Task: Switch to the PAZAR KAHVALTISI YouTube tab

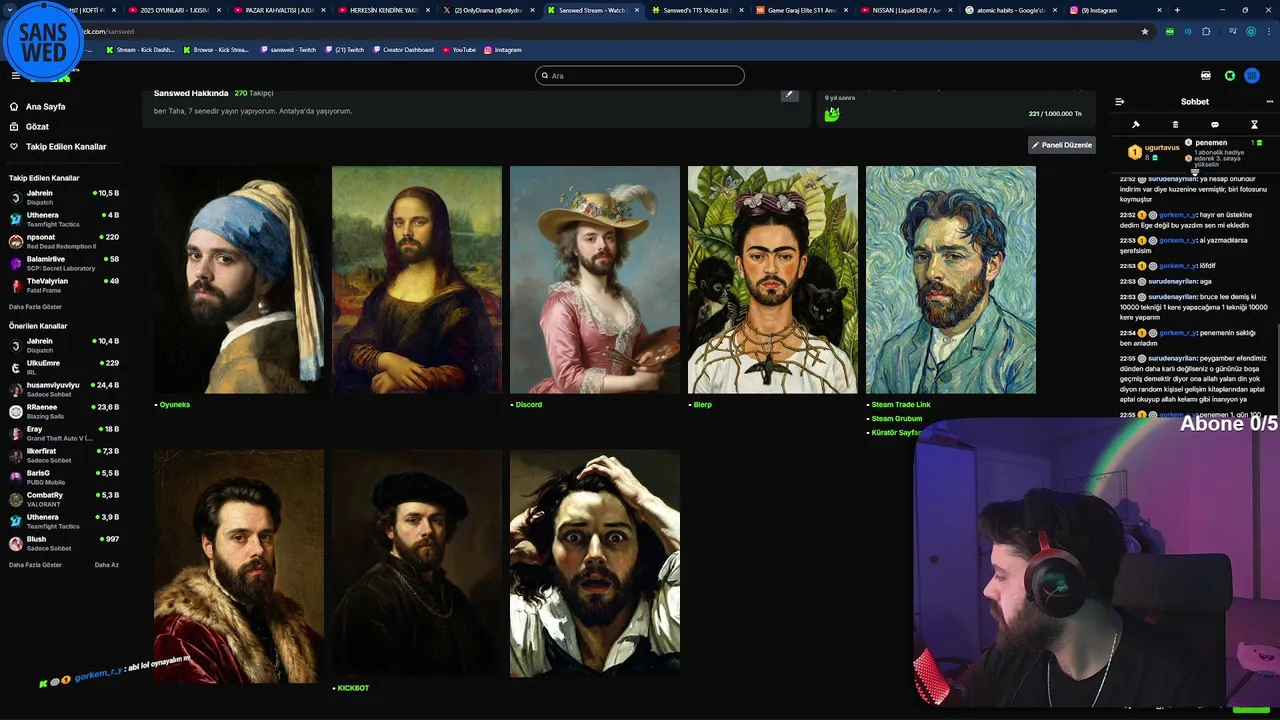Action: pyautogui.click(x=278, y=10)
